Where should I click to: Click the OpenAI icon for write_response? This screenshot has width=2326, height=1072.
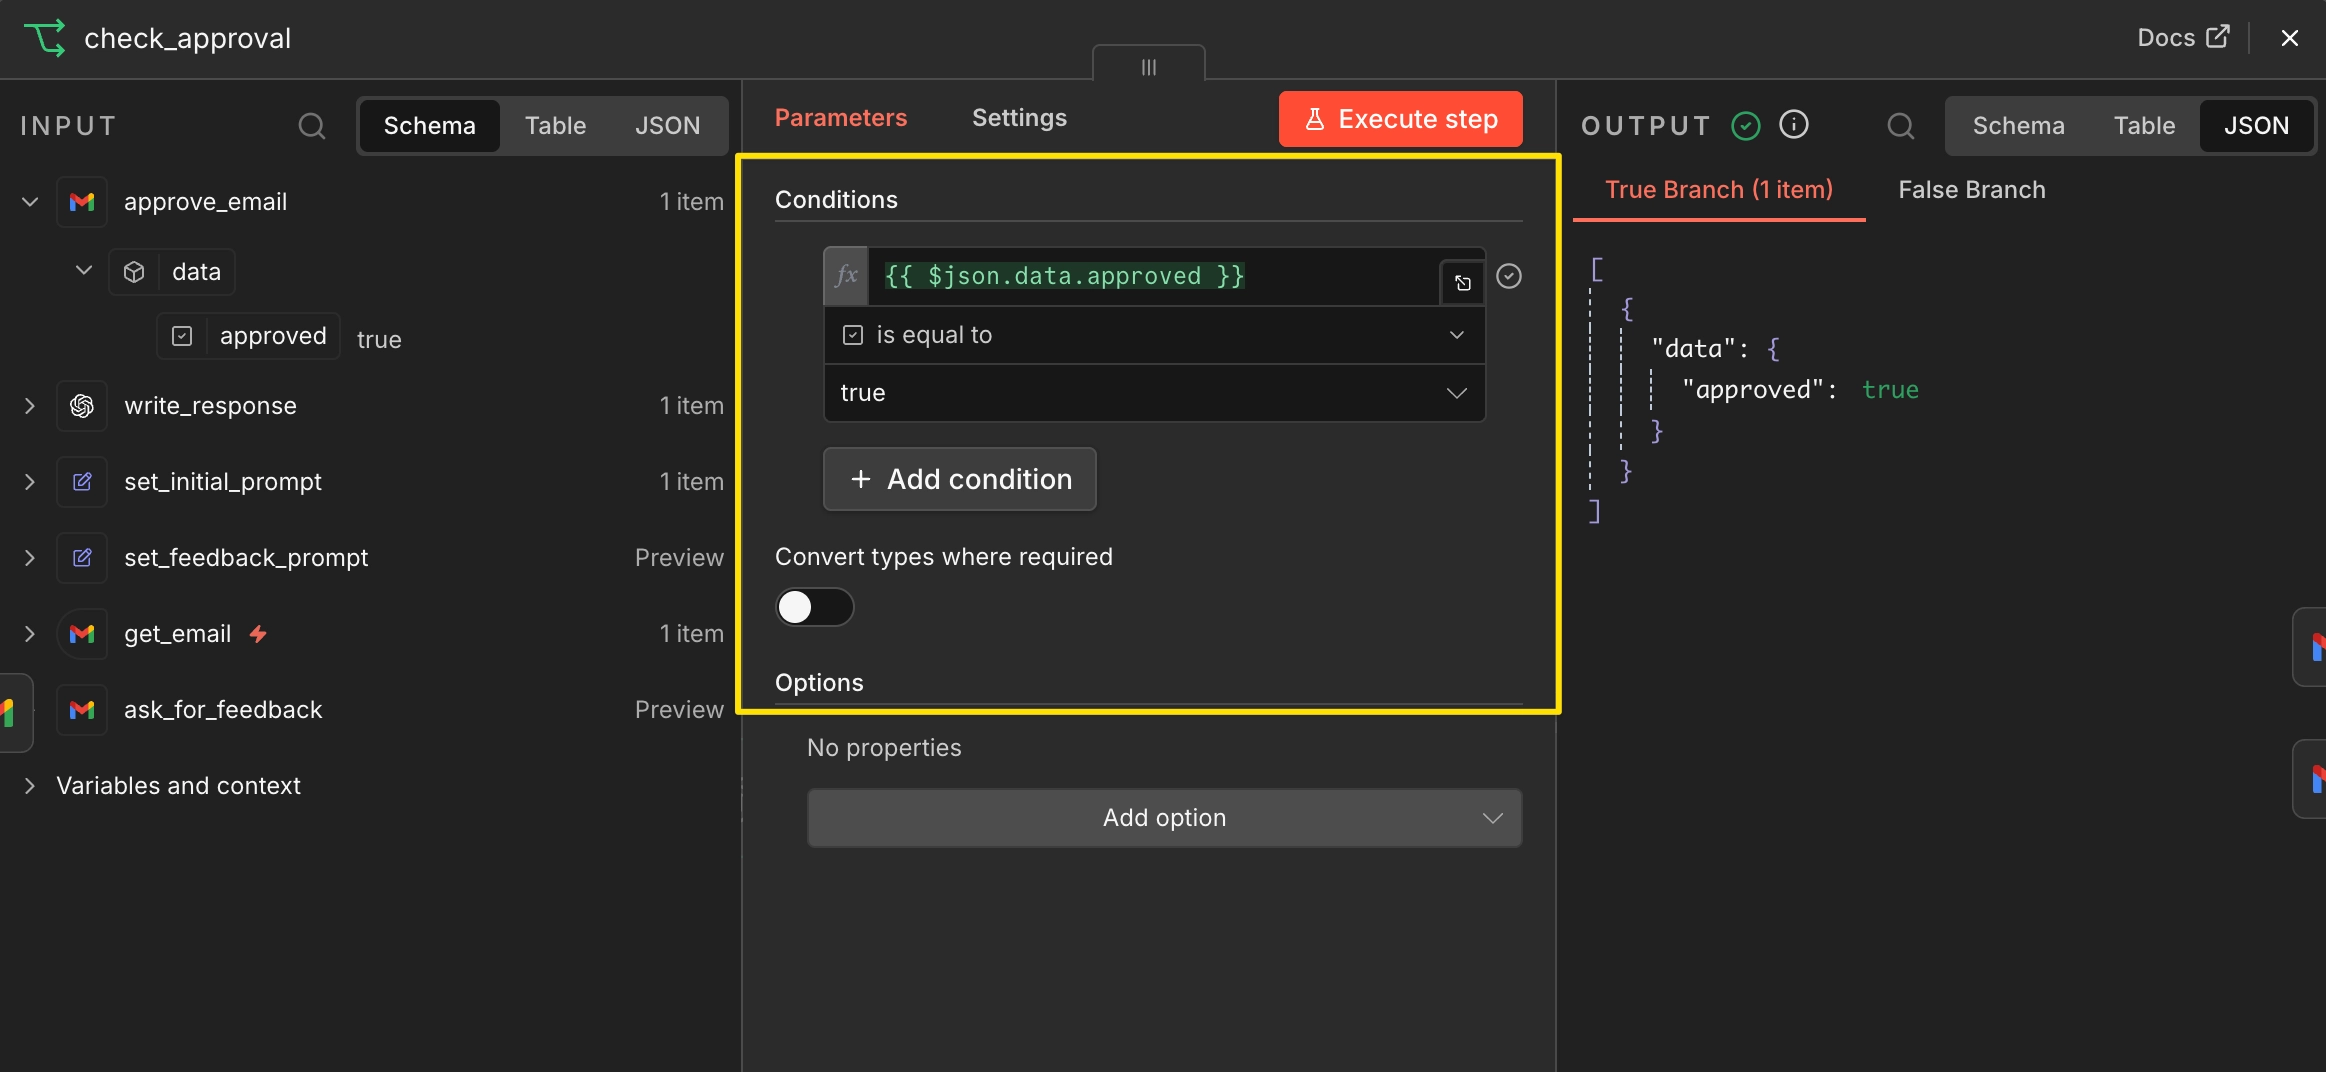82,406
